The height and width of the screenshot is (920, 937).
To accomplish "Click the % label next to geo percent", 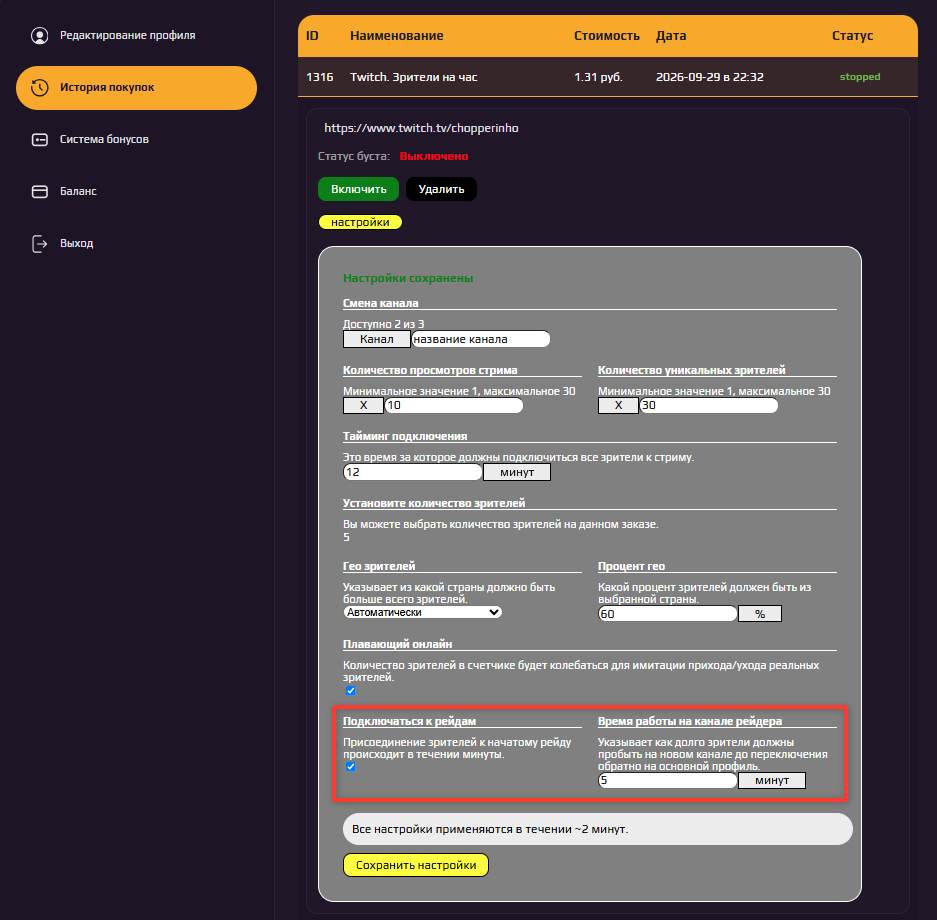I will (760, 614).
